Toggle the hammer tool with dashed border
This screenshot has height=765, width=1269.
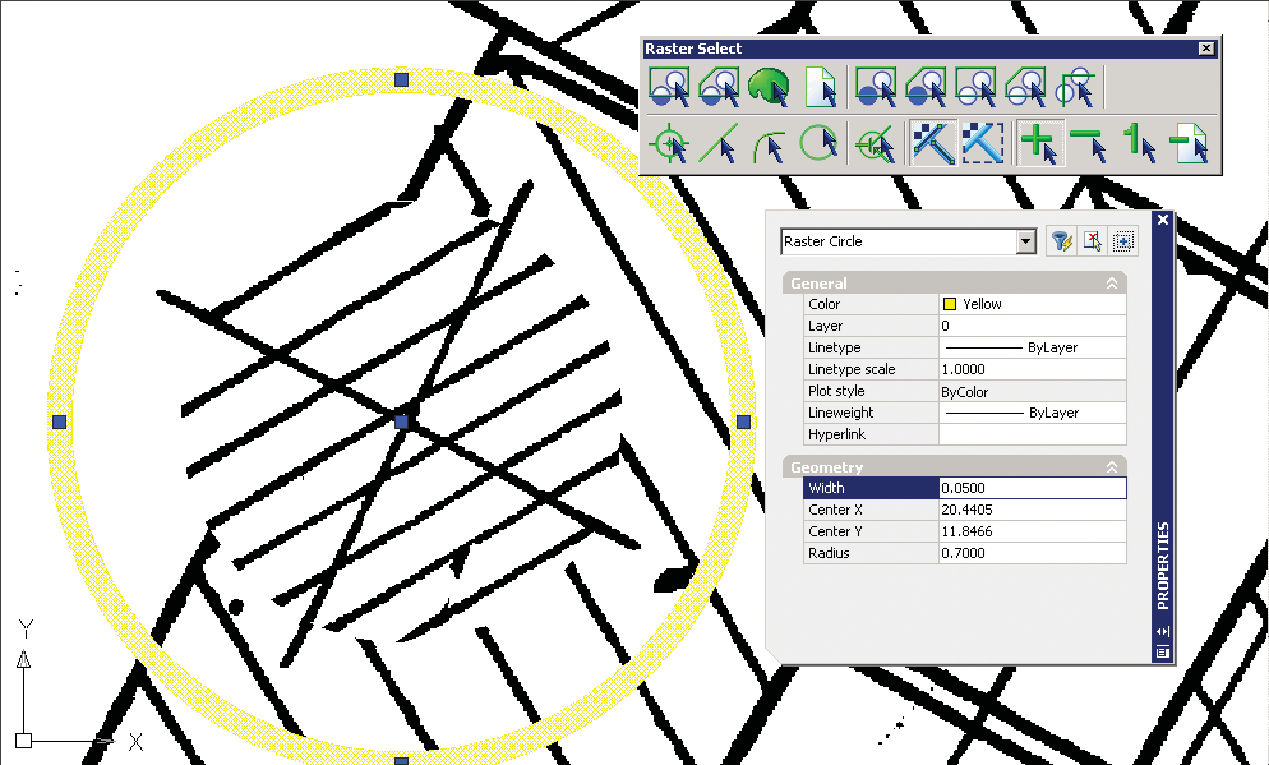coord(983,142)
